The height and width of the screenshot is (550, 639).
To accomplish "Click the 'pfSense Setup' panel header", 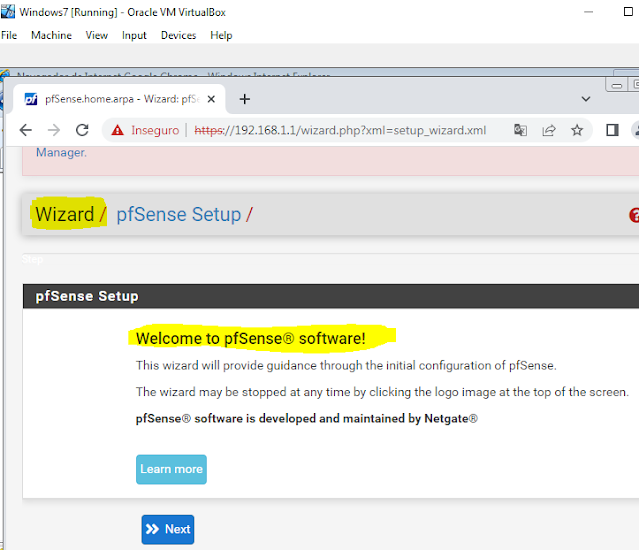I will coord(331,296).
